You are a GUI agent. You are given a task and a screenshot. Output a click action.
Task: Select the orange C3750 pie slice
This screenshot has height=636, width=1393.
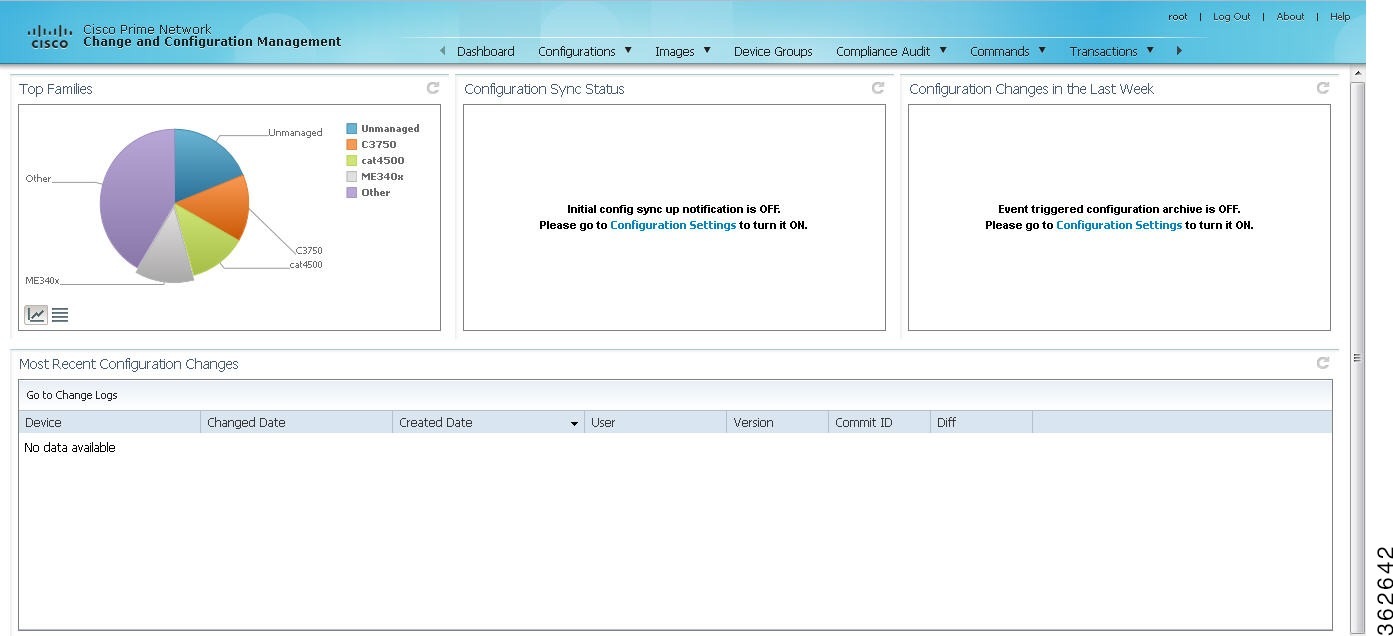click(220, 208)
